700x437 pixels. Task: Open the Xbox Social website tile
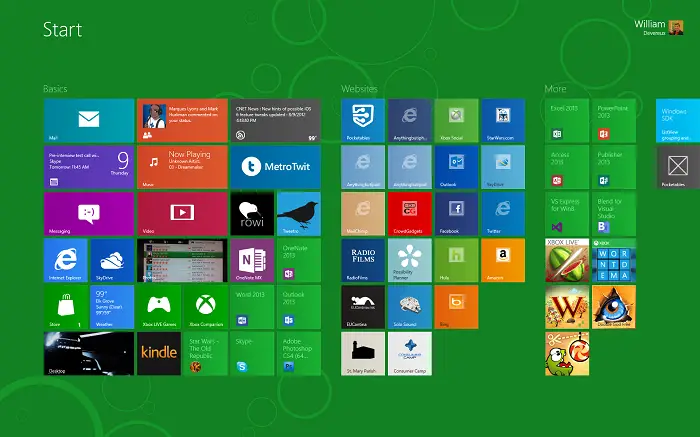click(x=456, y=121)
